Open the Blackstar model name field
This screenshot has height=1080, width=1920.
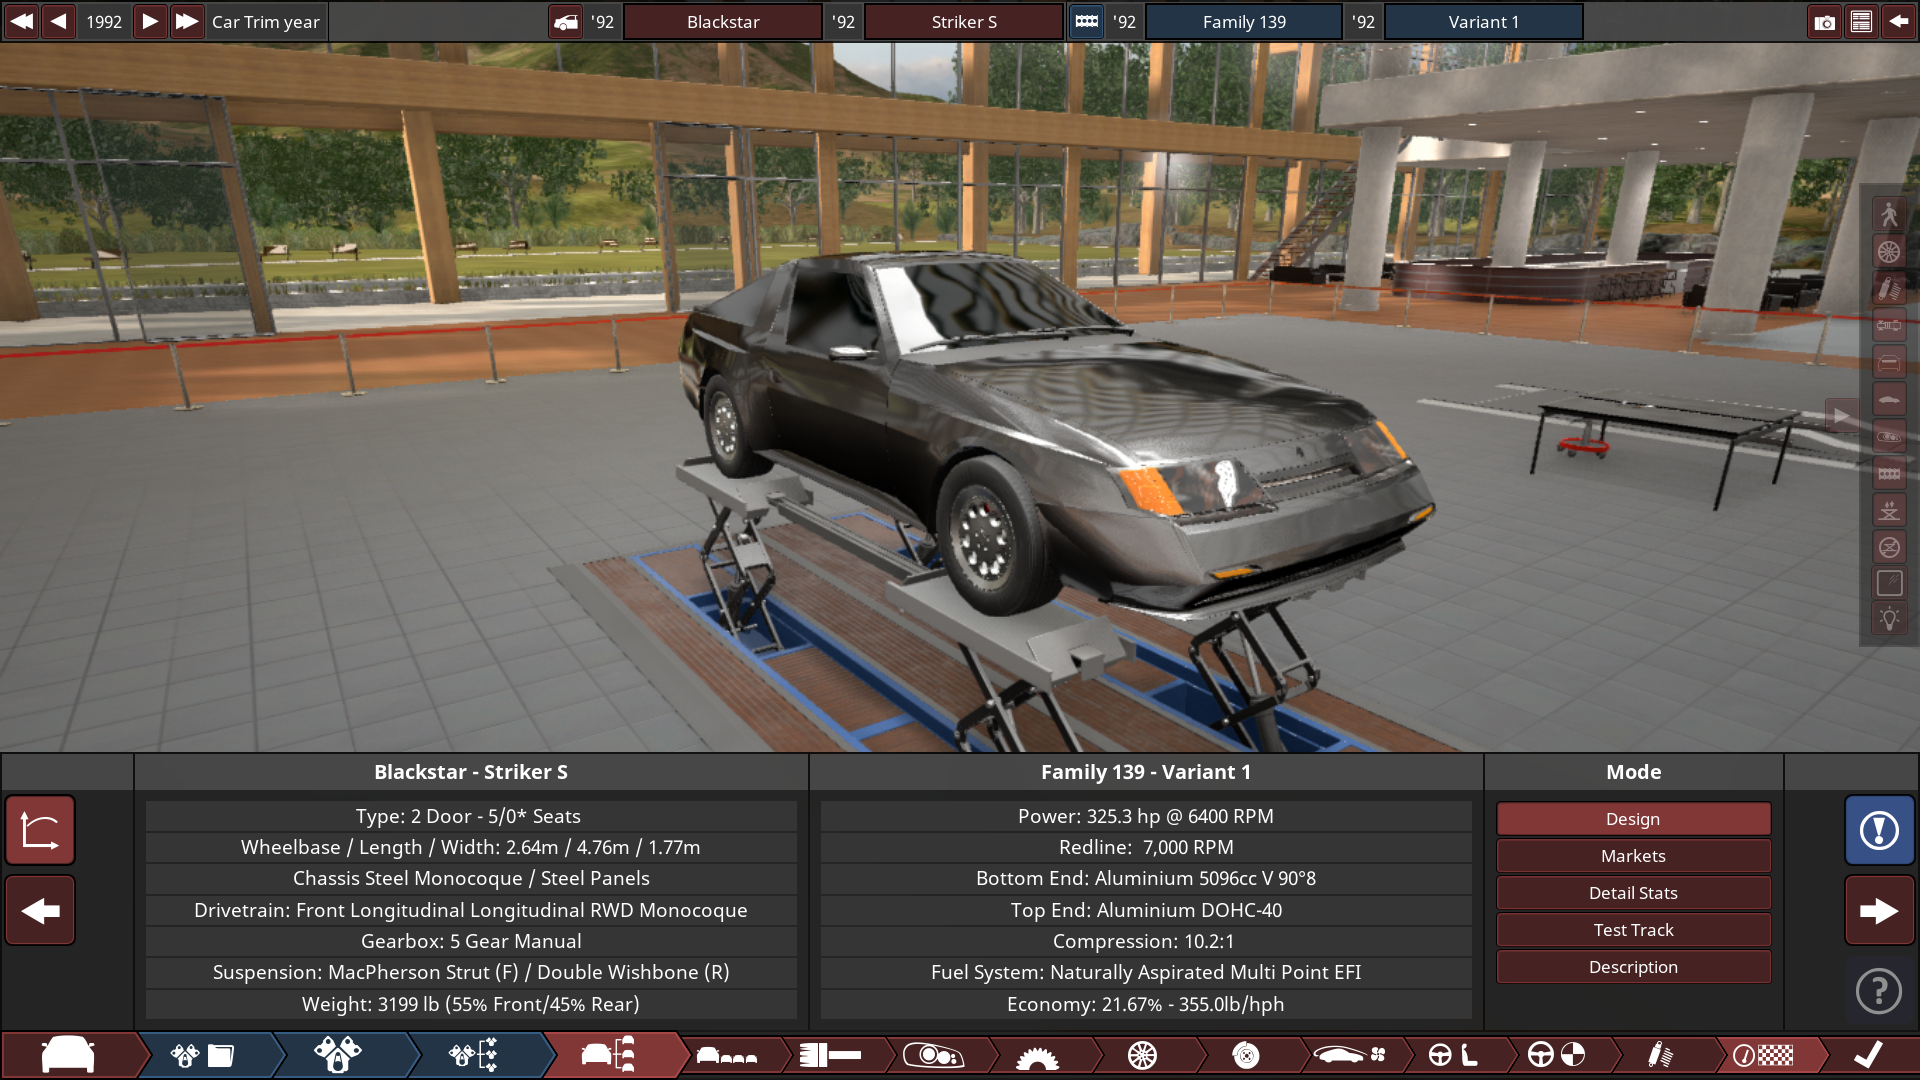point(723,21)
